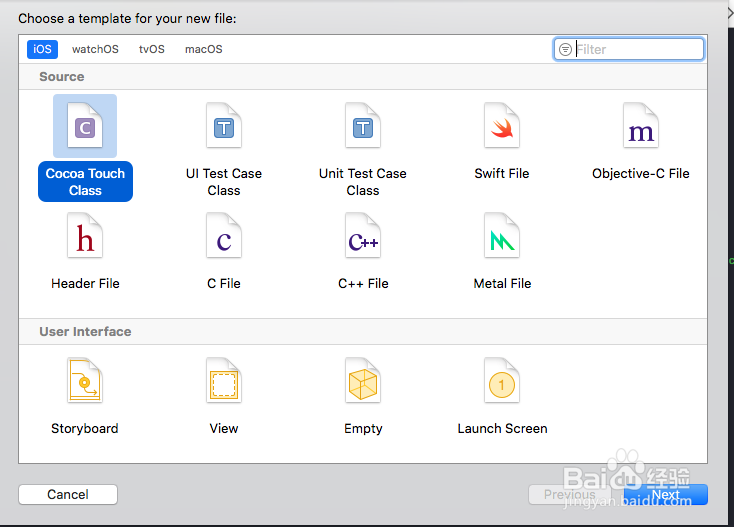Choose the Objective-C File icon
The image size is (734, 527).
[640, 126]
